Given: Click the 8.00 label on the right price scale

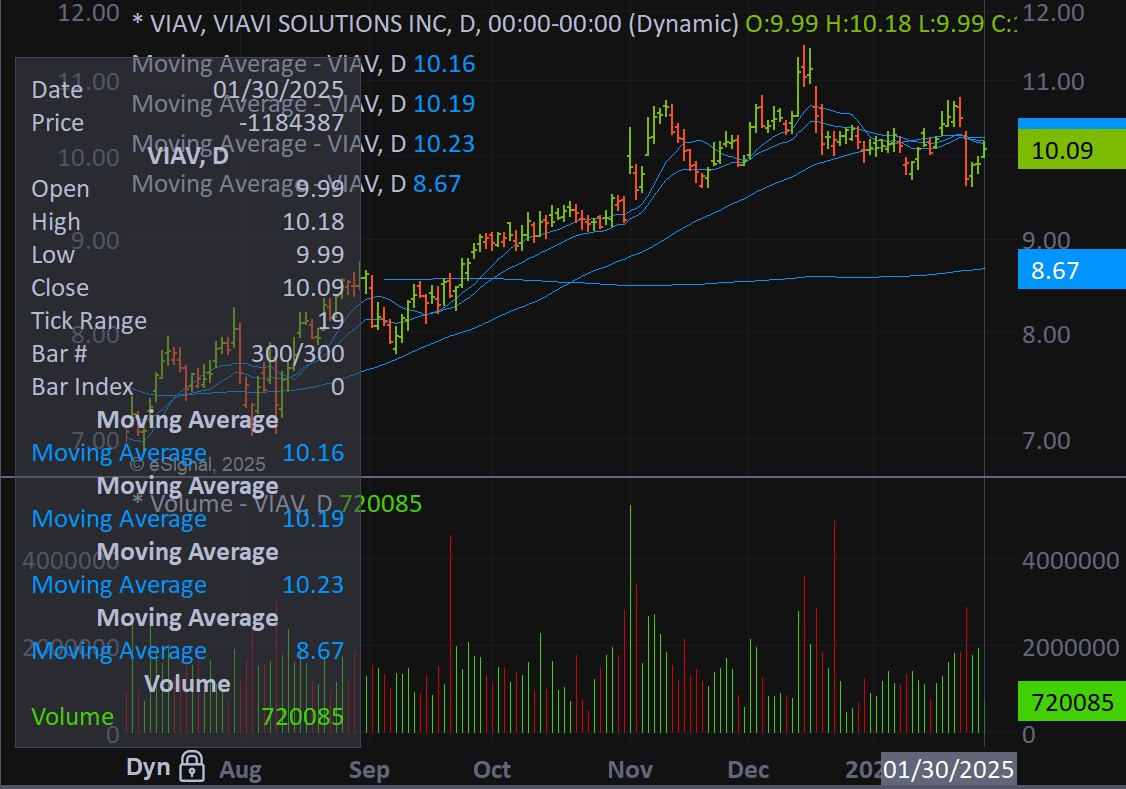Looking at the screenshot, I should coord(1046,335).
